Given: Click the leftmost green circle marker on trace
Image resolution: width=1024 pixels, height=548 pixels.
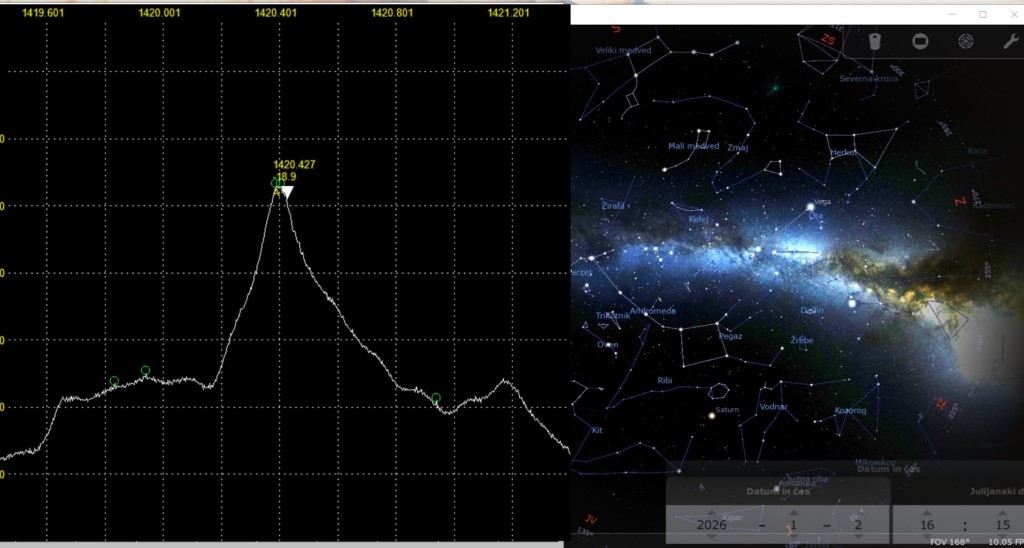Looking at the screenshot, I should [114, 381].
